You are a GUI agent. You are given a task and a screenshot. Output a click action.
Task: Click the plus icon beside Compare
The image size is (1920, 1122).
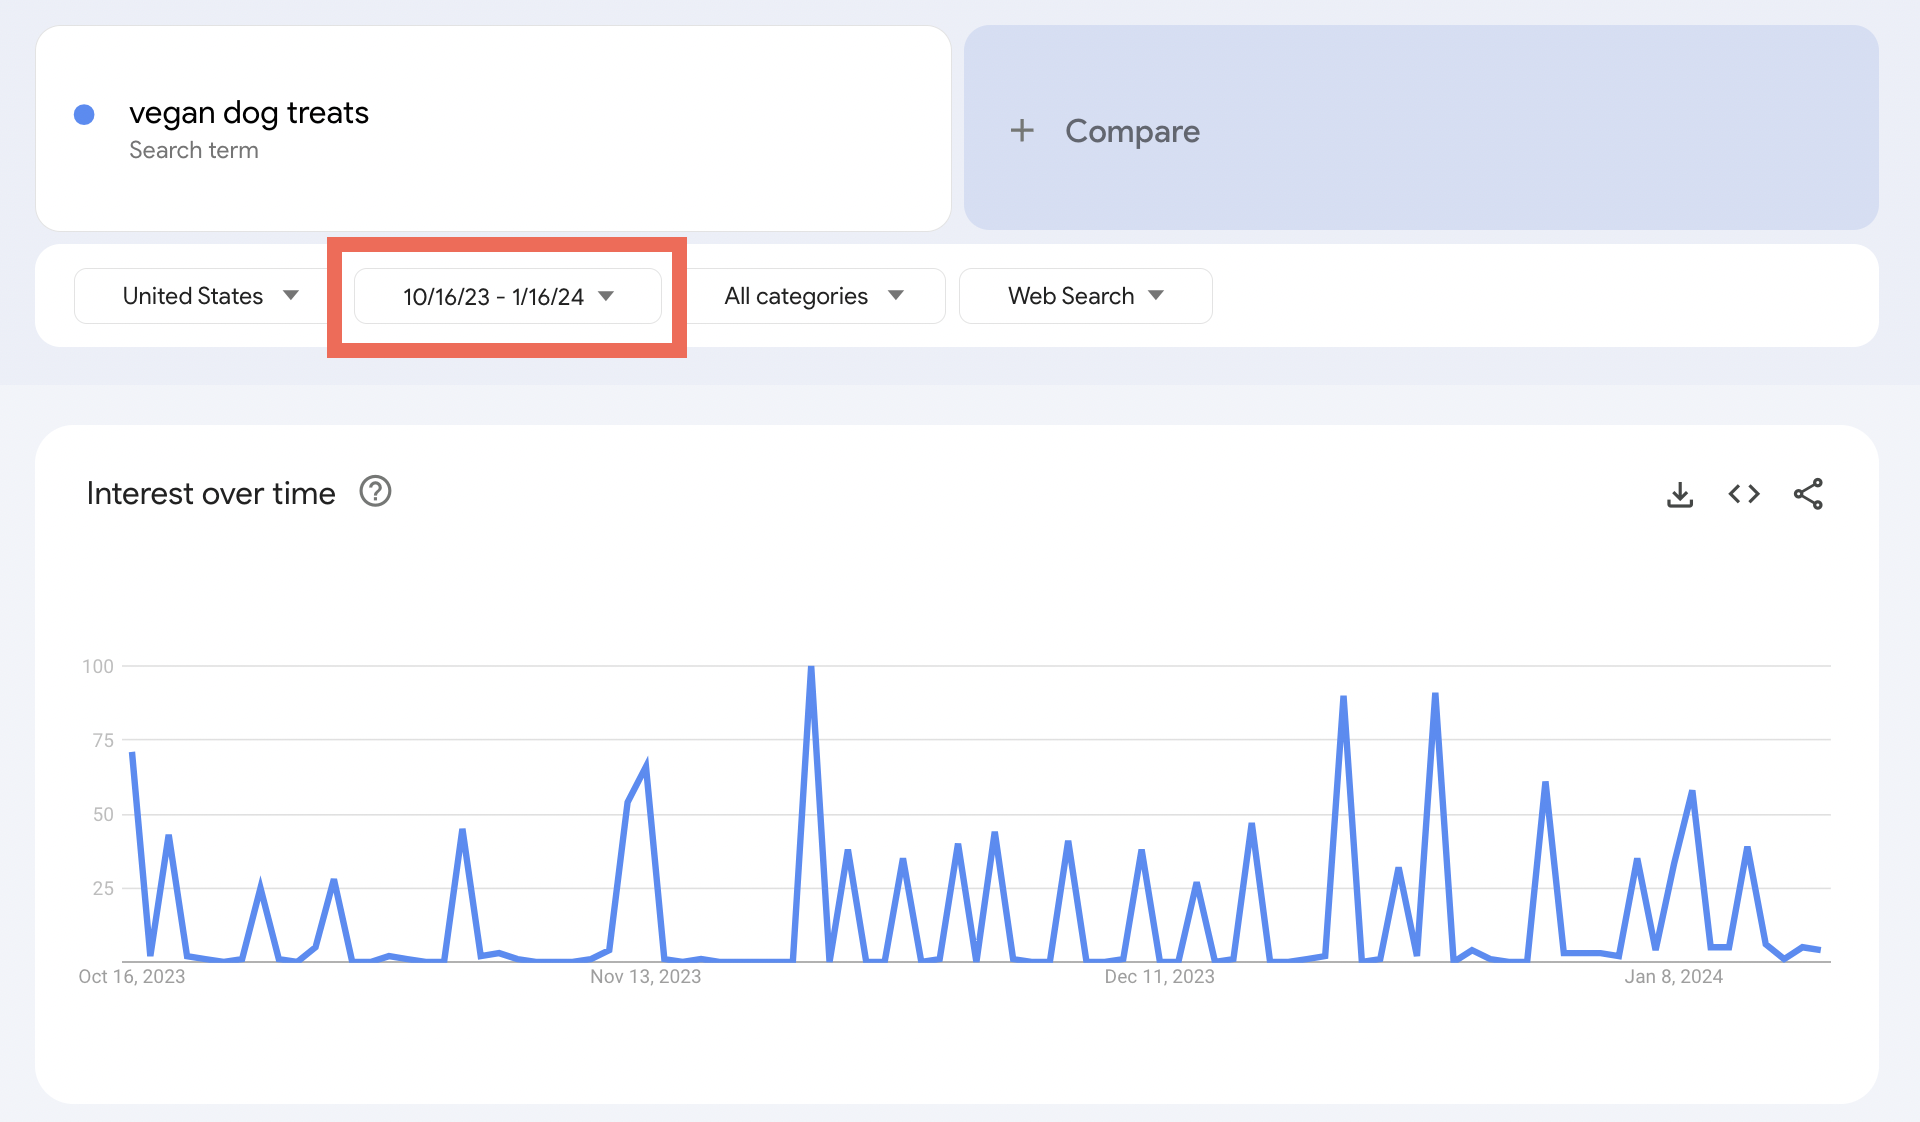(1022, 131)
